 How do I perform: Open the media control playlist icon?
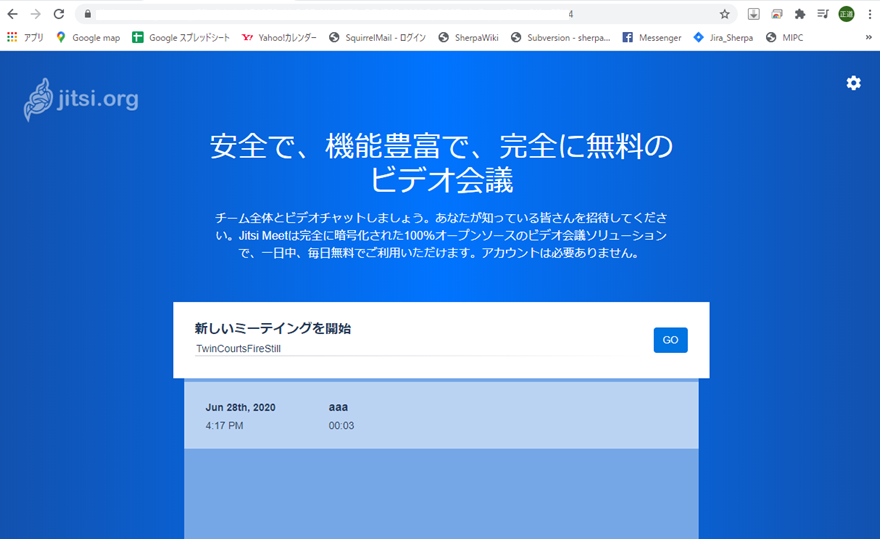(x=823, y=14)
